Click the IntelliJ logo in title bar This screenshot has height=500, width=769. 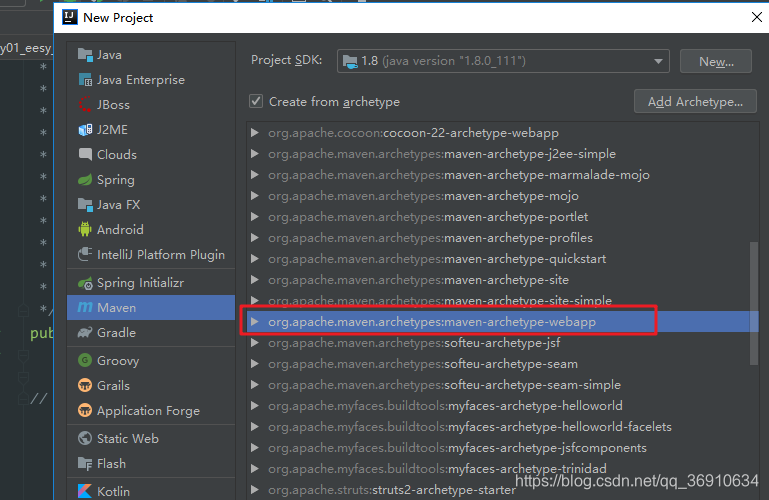pos(70,18)
